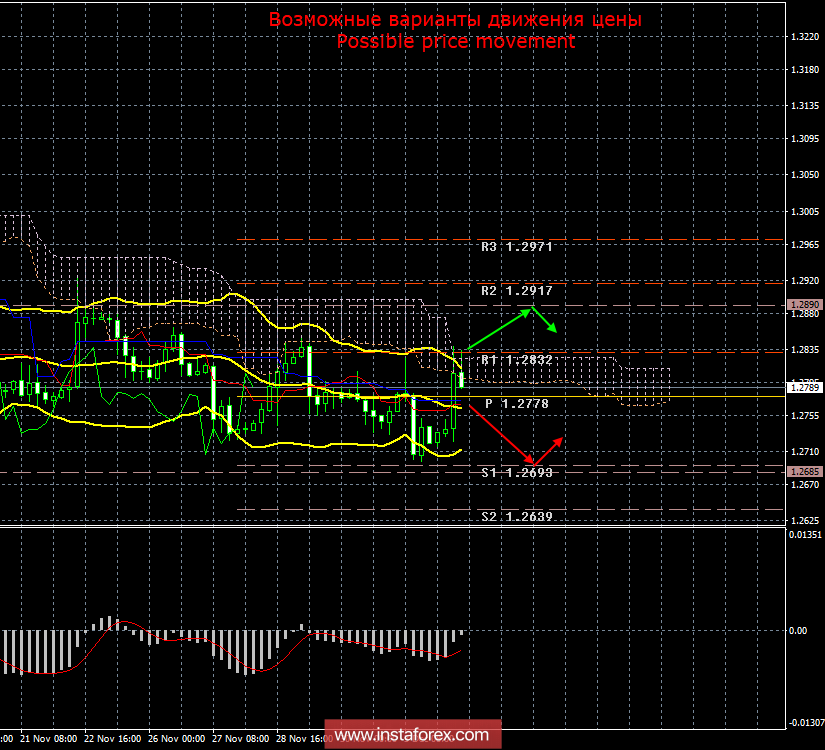The image size is (825, 750).
Task: Click the highlighted 1.2685 price level tag
Action: [x=805, y=472]
